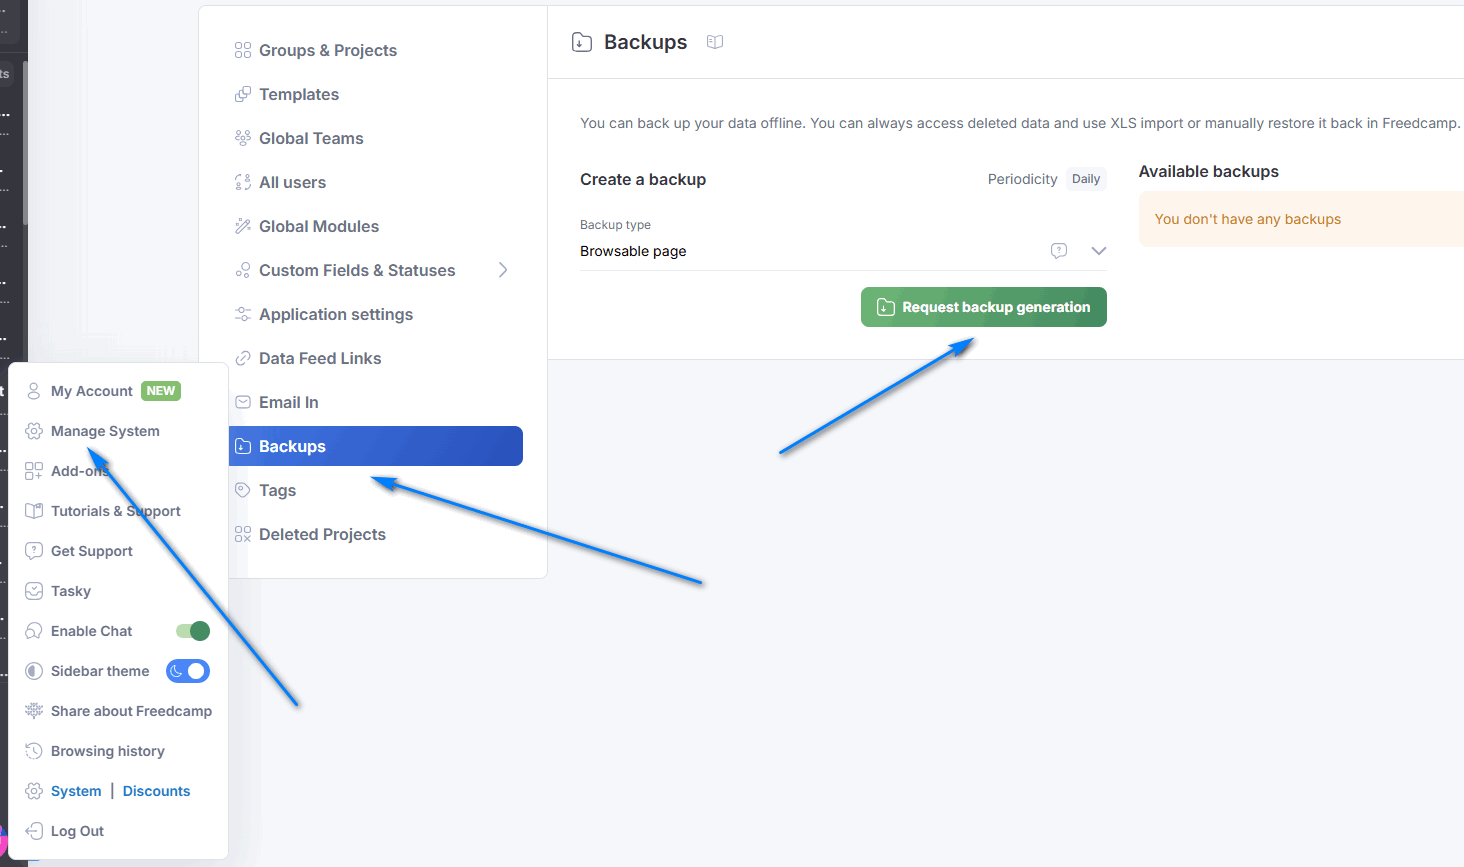Expand the Backup type dropdown arrow
Image resolution: width=1464 pixels, height=867 pixels.
(x=1098, y=251)
